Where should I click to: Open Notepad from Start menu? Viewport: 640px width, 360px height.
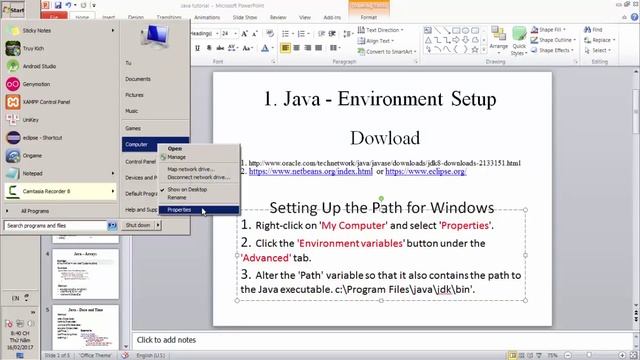(60, 173)
